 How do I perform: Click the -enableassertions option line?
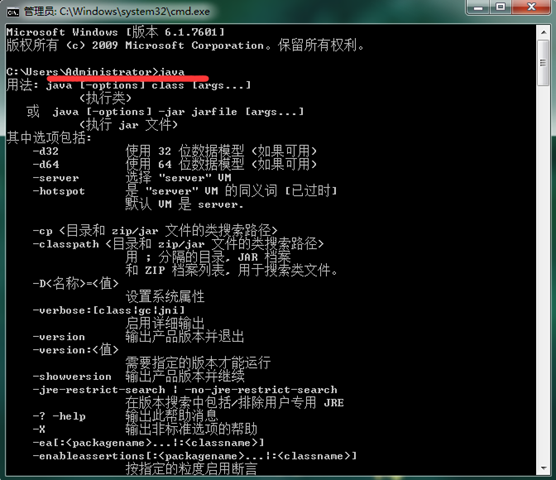coord(195,456)
